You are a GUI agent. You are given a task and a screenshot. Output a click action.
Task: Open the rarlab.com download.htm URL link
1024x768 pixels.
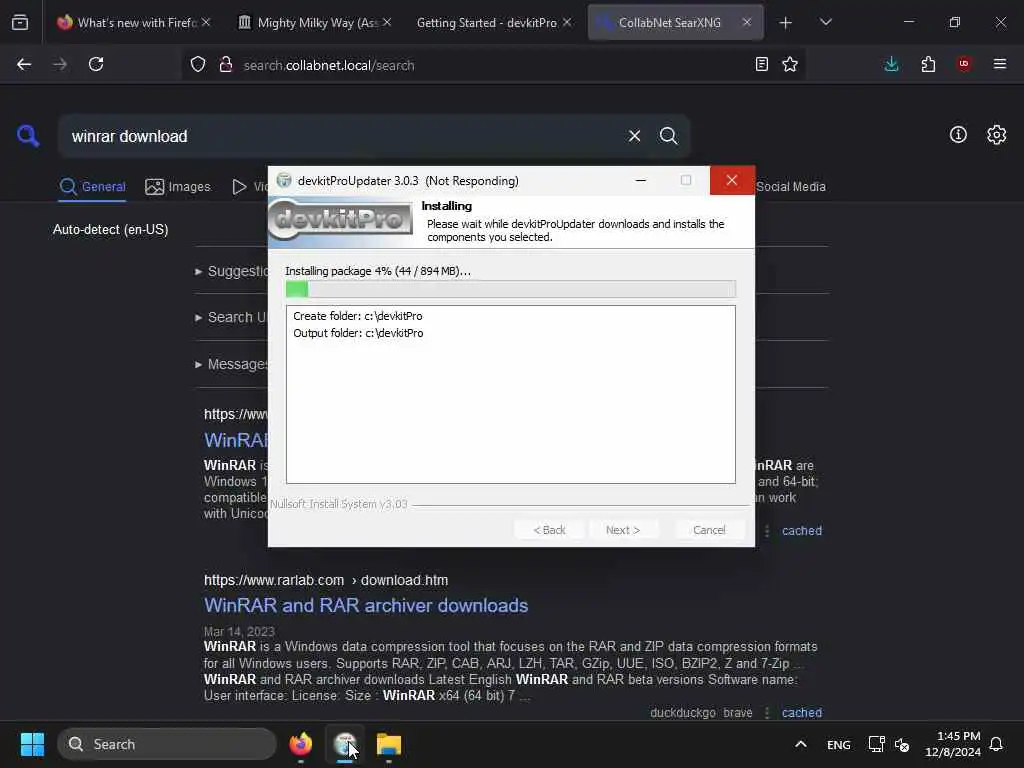[326, 581]
